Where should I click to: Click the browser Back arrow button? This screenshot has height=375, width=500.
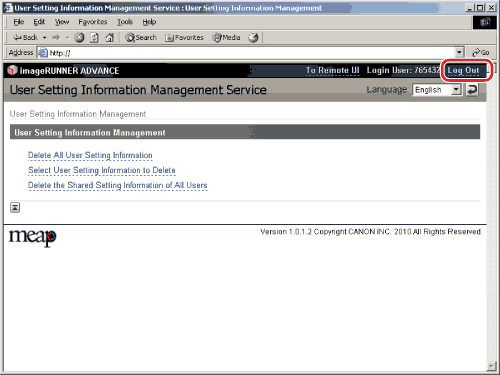(25, 38)
